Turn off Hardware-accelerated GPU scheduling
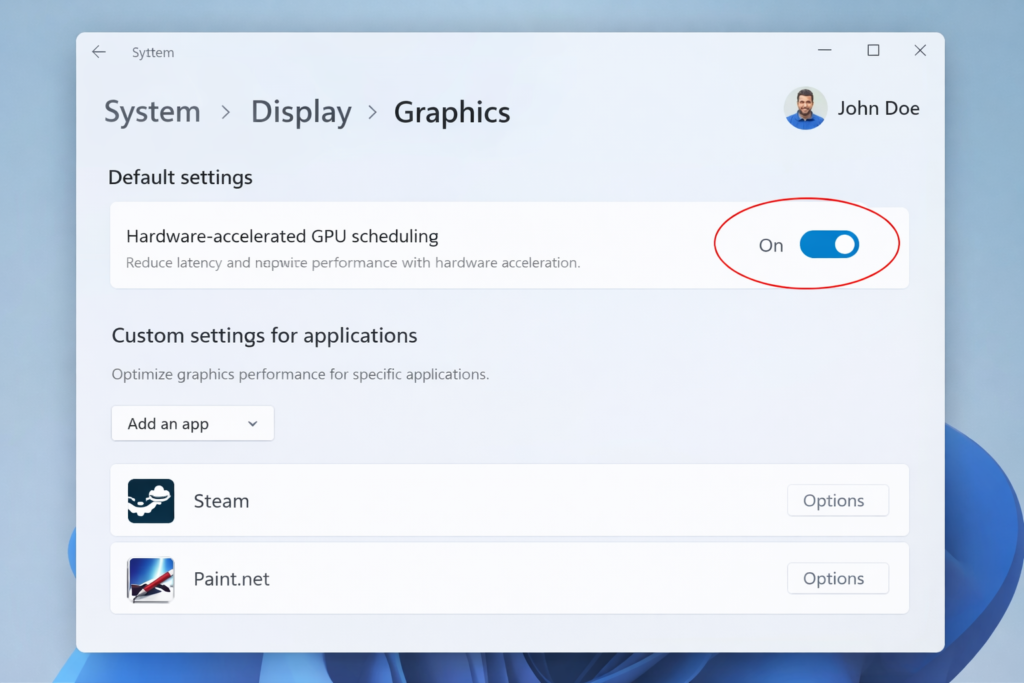 [829, 245]
